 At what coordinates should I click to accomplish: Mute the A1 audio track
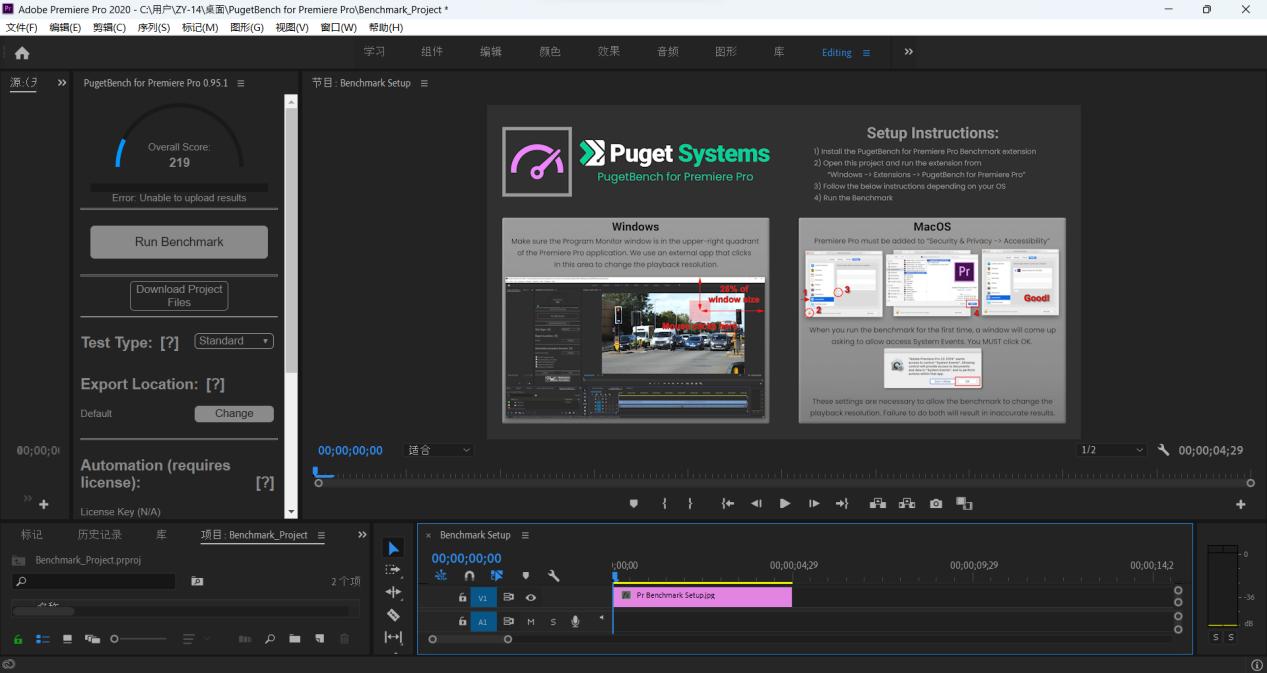click(x=531, y=622)
